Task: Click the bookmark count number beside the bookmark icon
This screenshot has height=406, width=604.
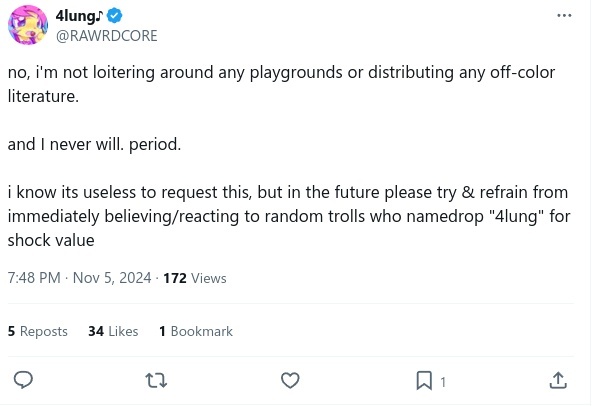Action: [443, 382]
